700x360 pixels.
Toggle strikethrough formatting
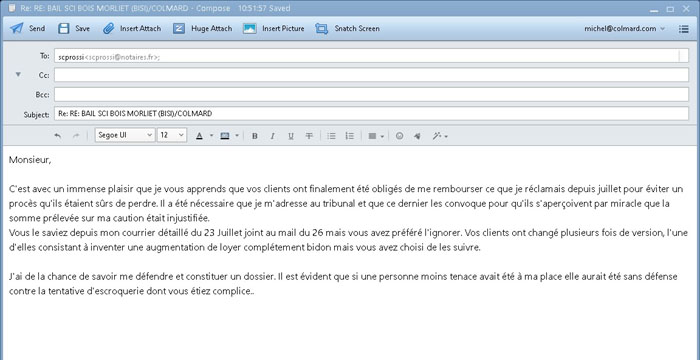(x=309, y=136)
